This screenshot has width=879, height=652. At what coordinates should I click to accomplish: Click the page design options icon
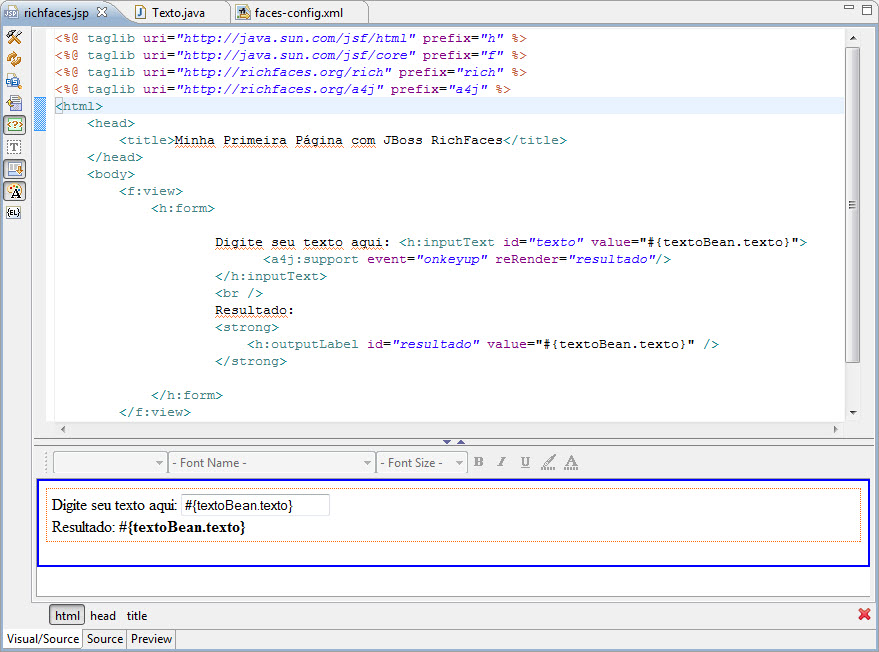14,81
